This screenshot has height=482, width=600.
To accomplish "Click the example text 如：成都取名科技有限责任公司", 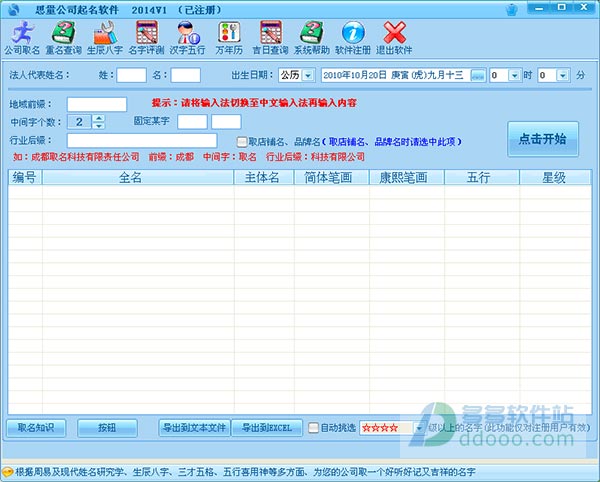I will [76, 157].
